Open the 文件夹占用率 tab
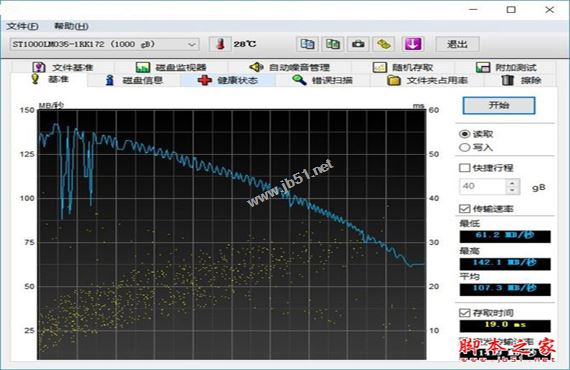This screenshot has width=570, height=370. [x=428, y=80]
